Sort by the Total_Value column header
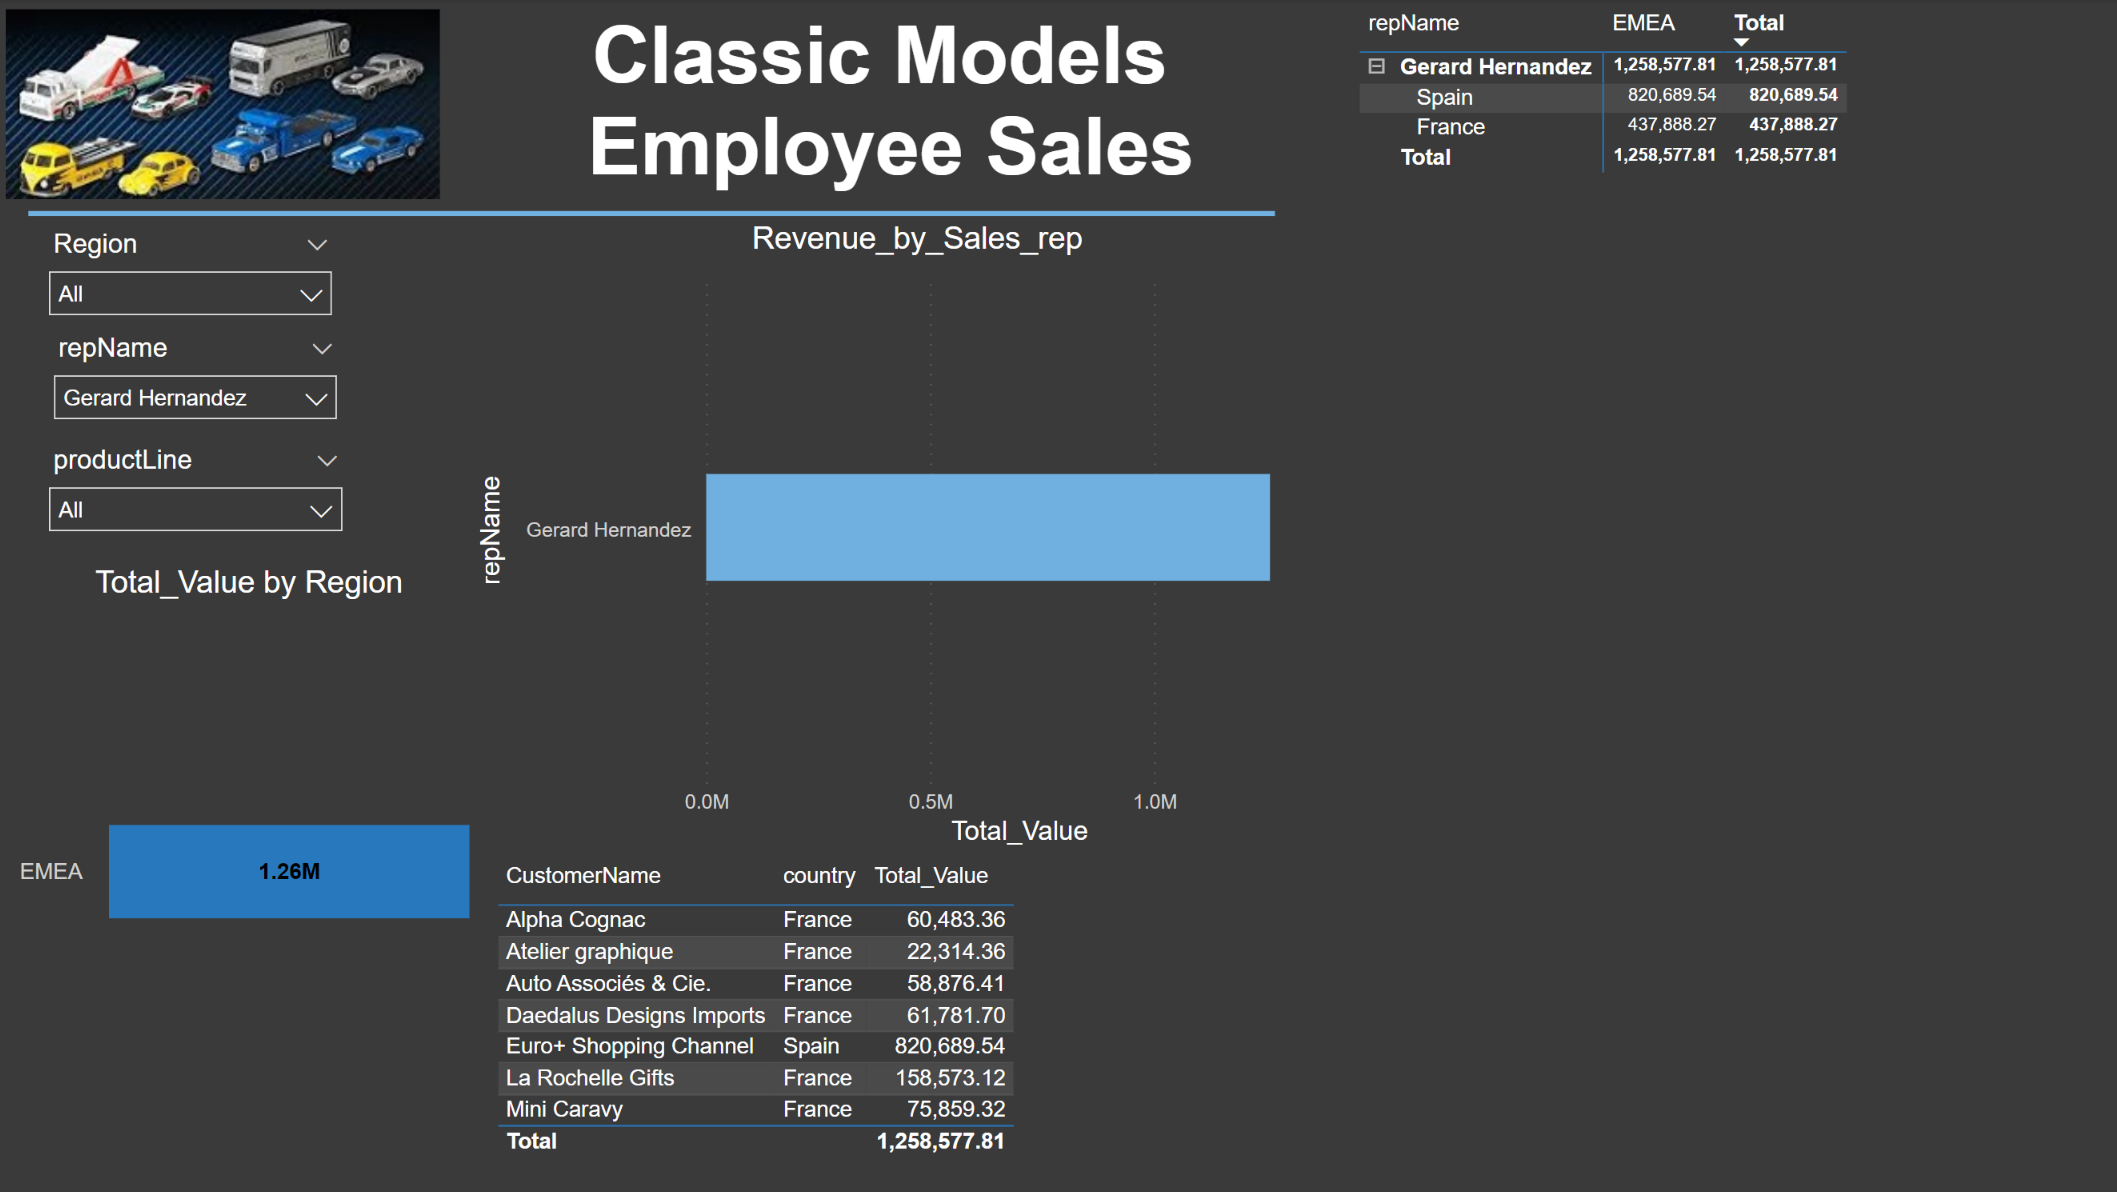 931,876
